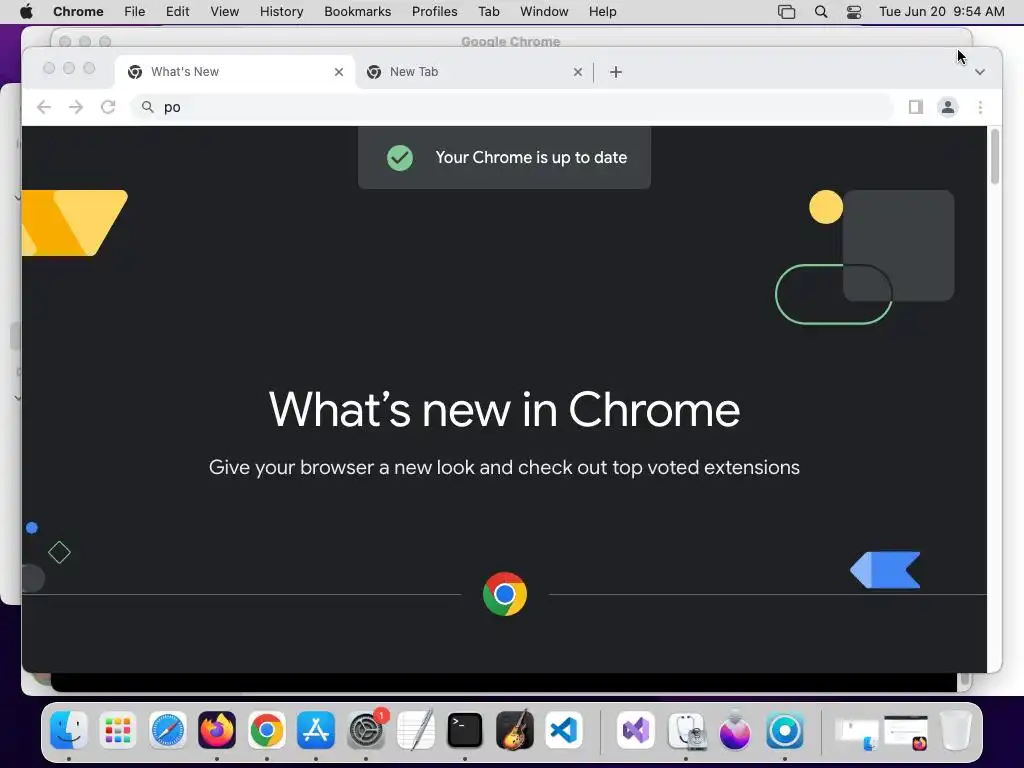Close the What's New tab

tap(339, 72)
